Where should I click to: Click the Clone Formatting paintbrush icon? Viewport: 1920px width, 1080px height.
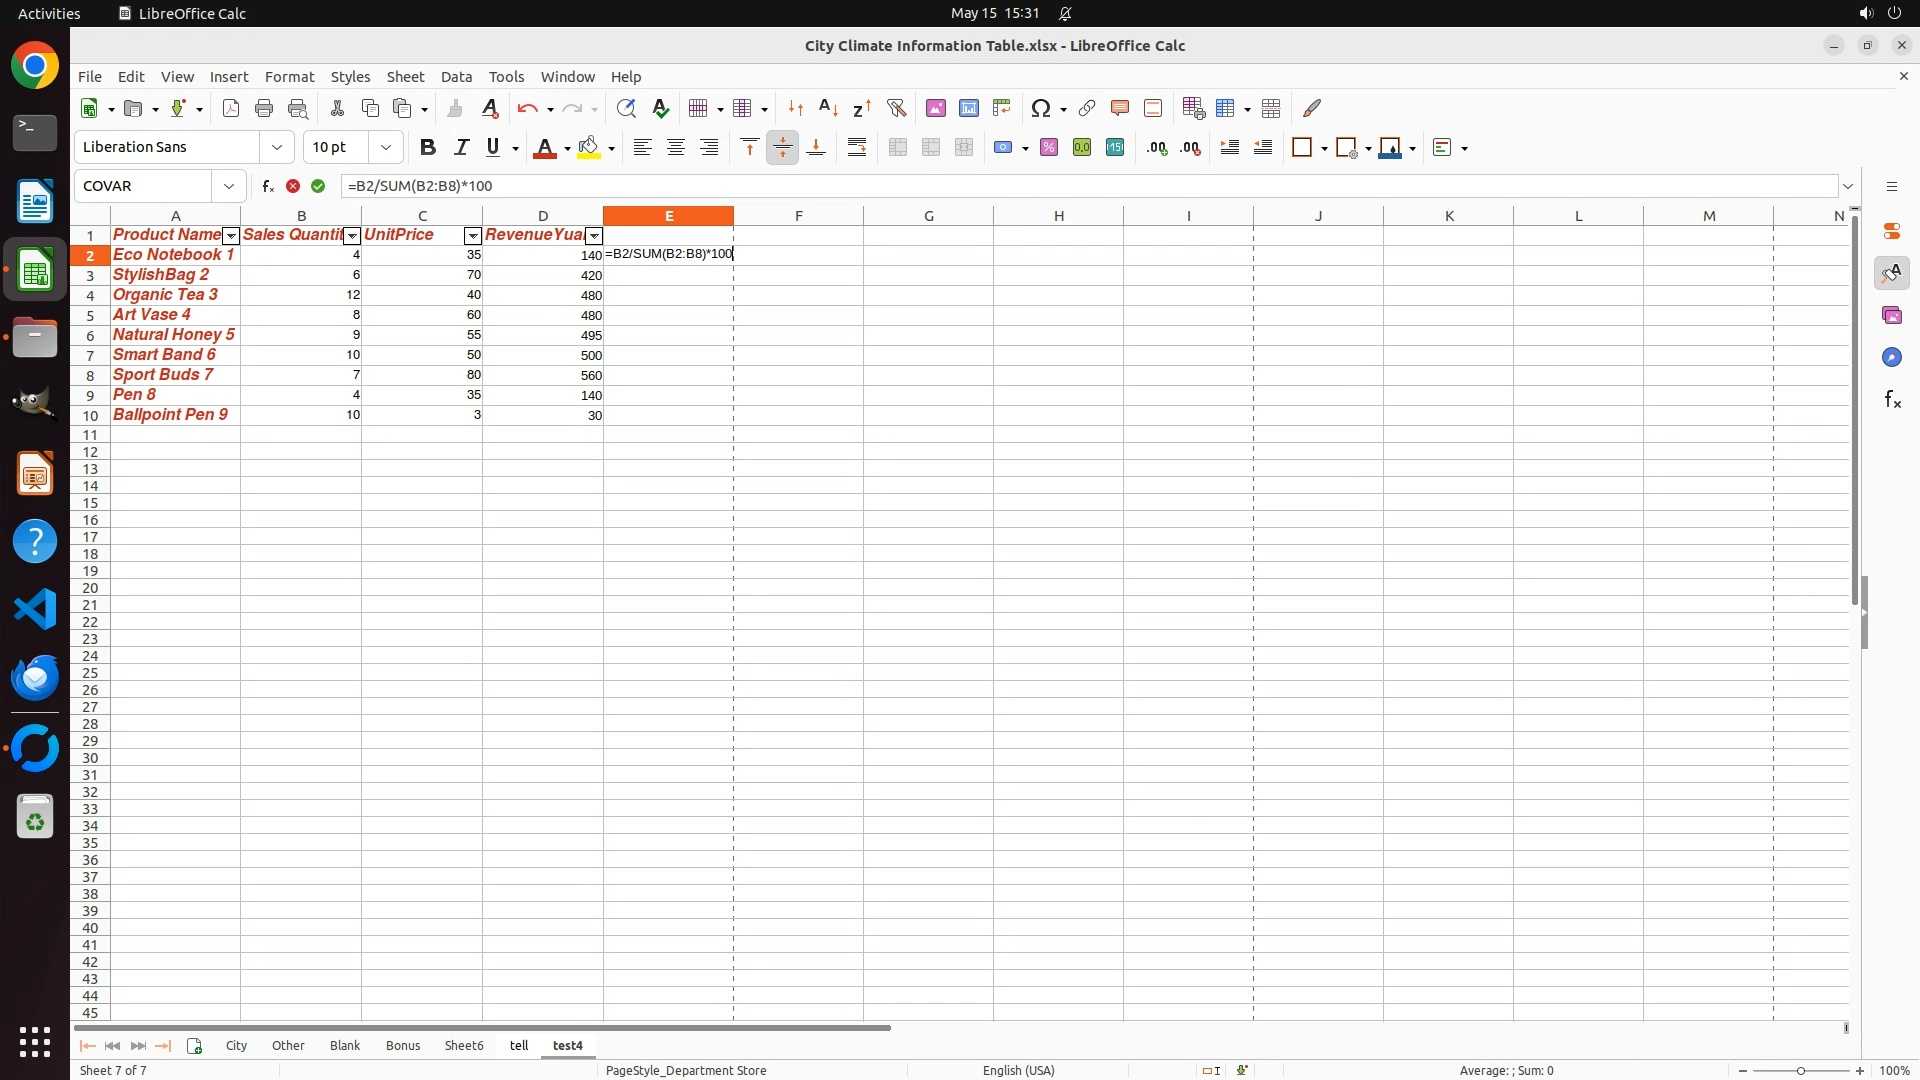455,108
